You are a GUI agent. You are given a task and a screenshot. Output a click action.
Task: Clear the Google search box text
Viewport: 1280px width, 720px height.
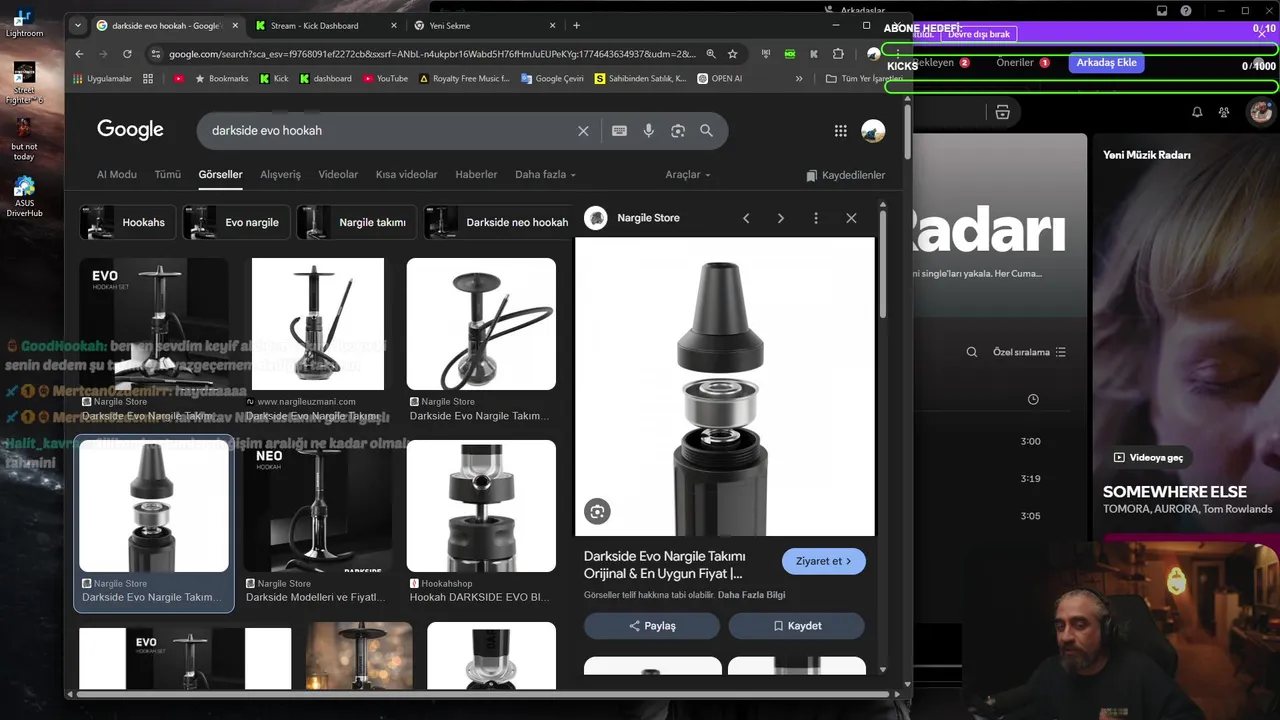(583, 130)
